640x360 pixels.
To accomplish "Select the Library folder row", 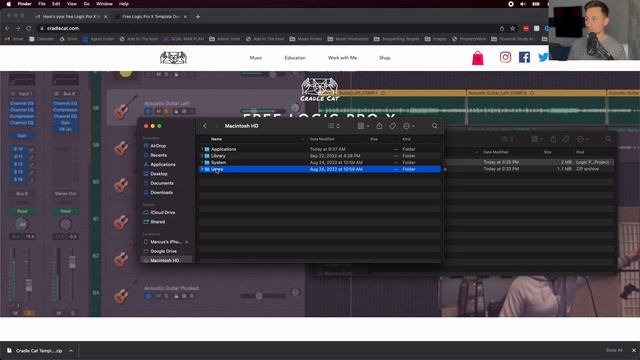I will [x=320, y=156].
